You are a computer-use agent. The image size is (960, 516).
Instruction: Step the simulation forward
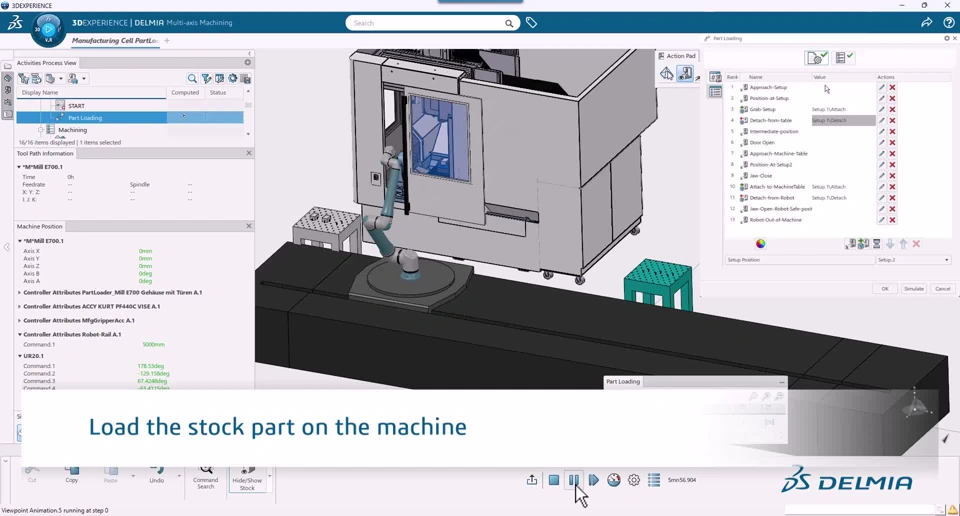pos(593,480)
